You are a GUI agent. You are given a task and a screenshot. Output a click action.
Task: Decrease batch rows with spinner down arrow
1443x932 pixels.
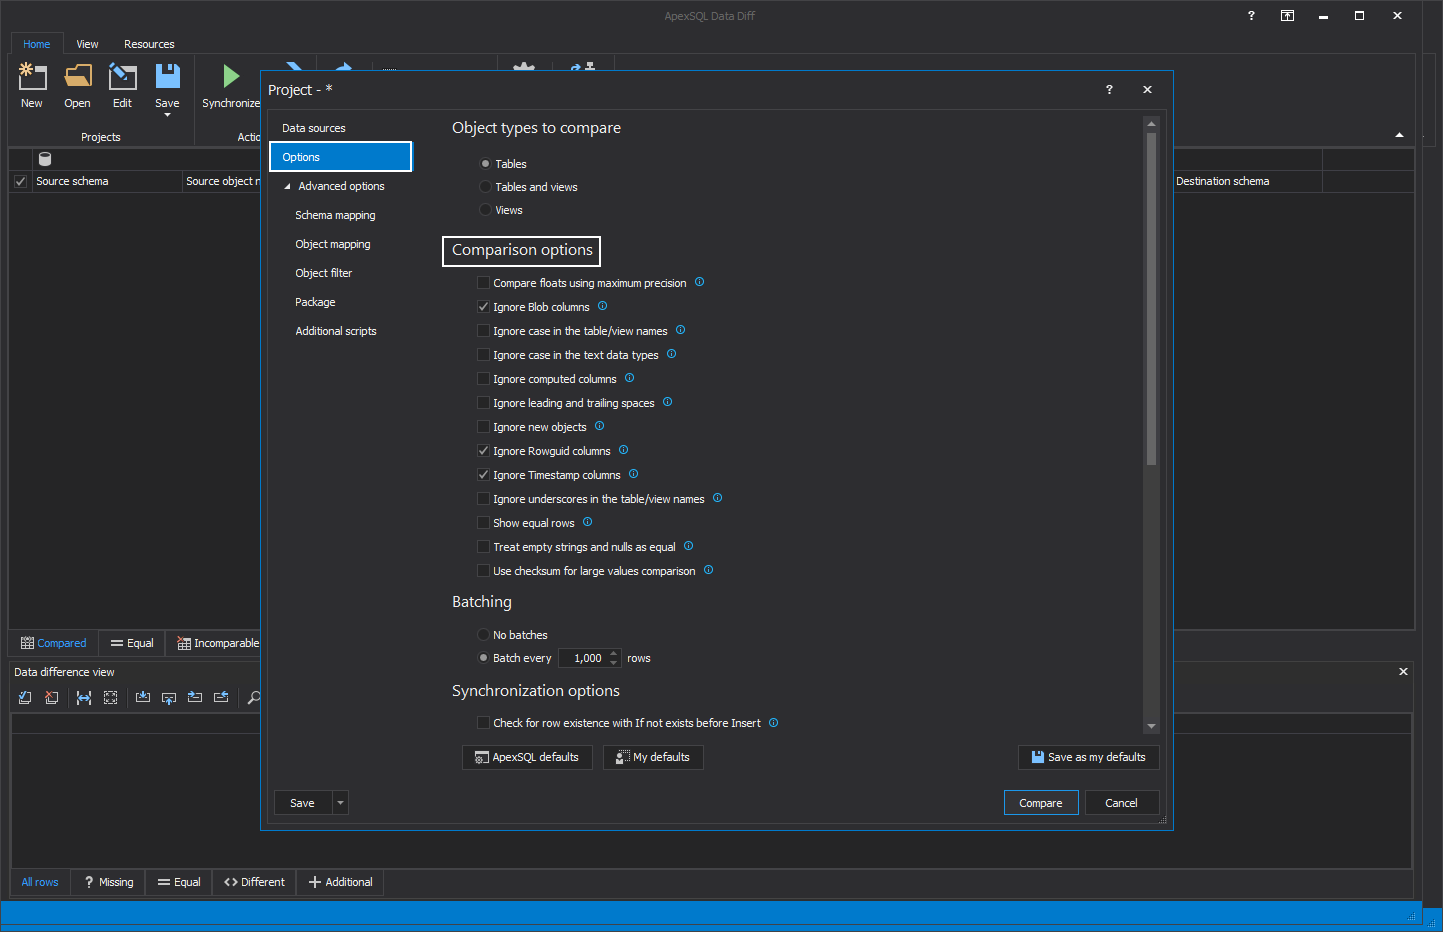[614, 663]
